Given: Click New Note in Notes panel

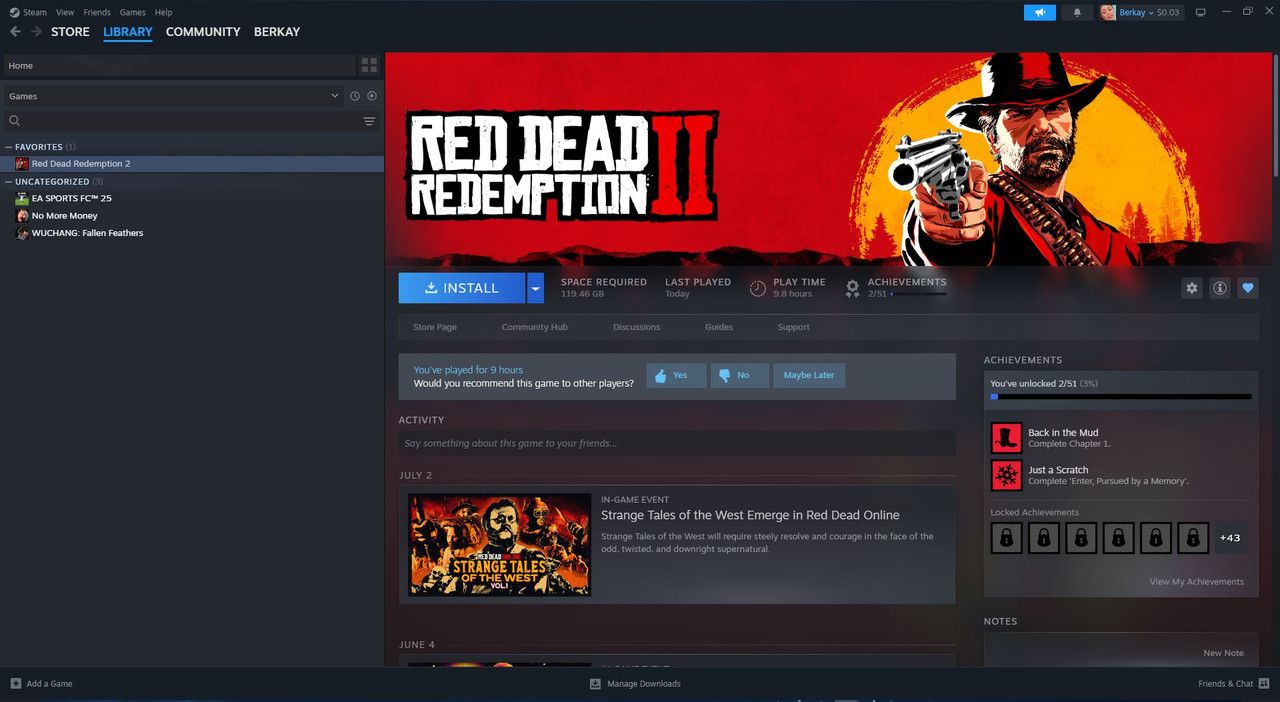Looking at the screenshot, I should [x=1223, y=653].
